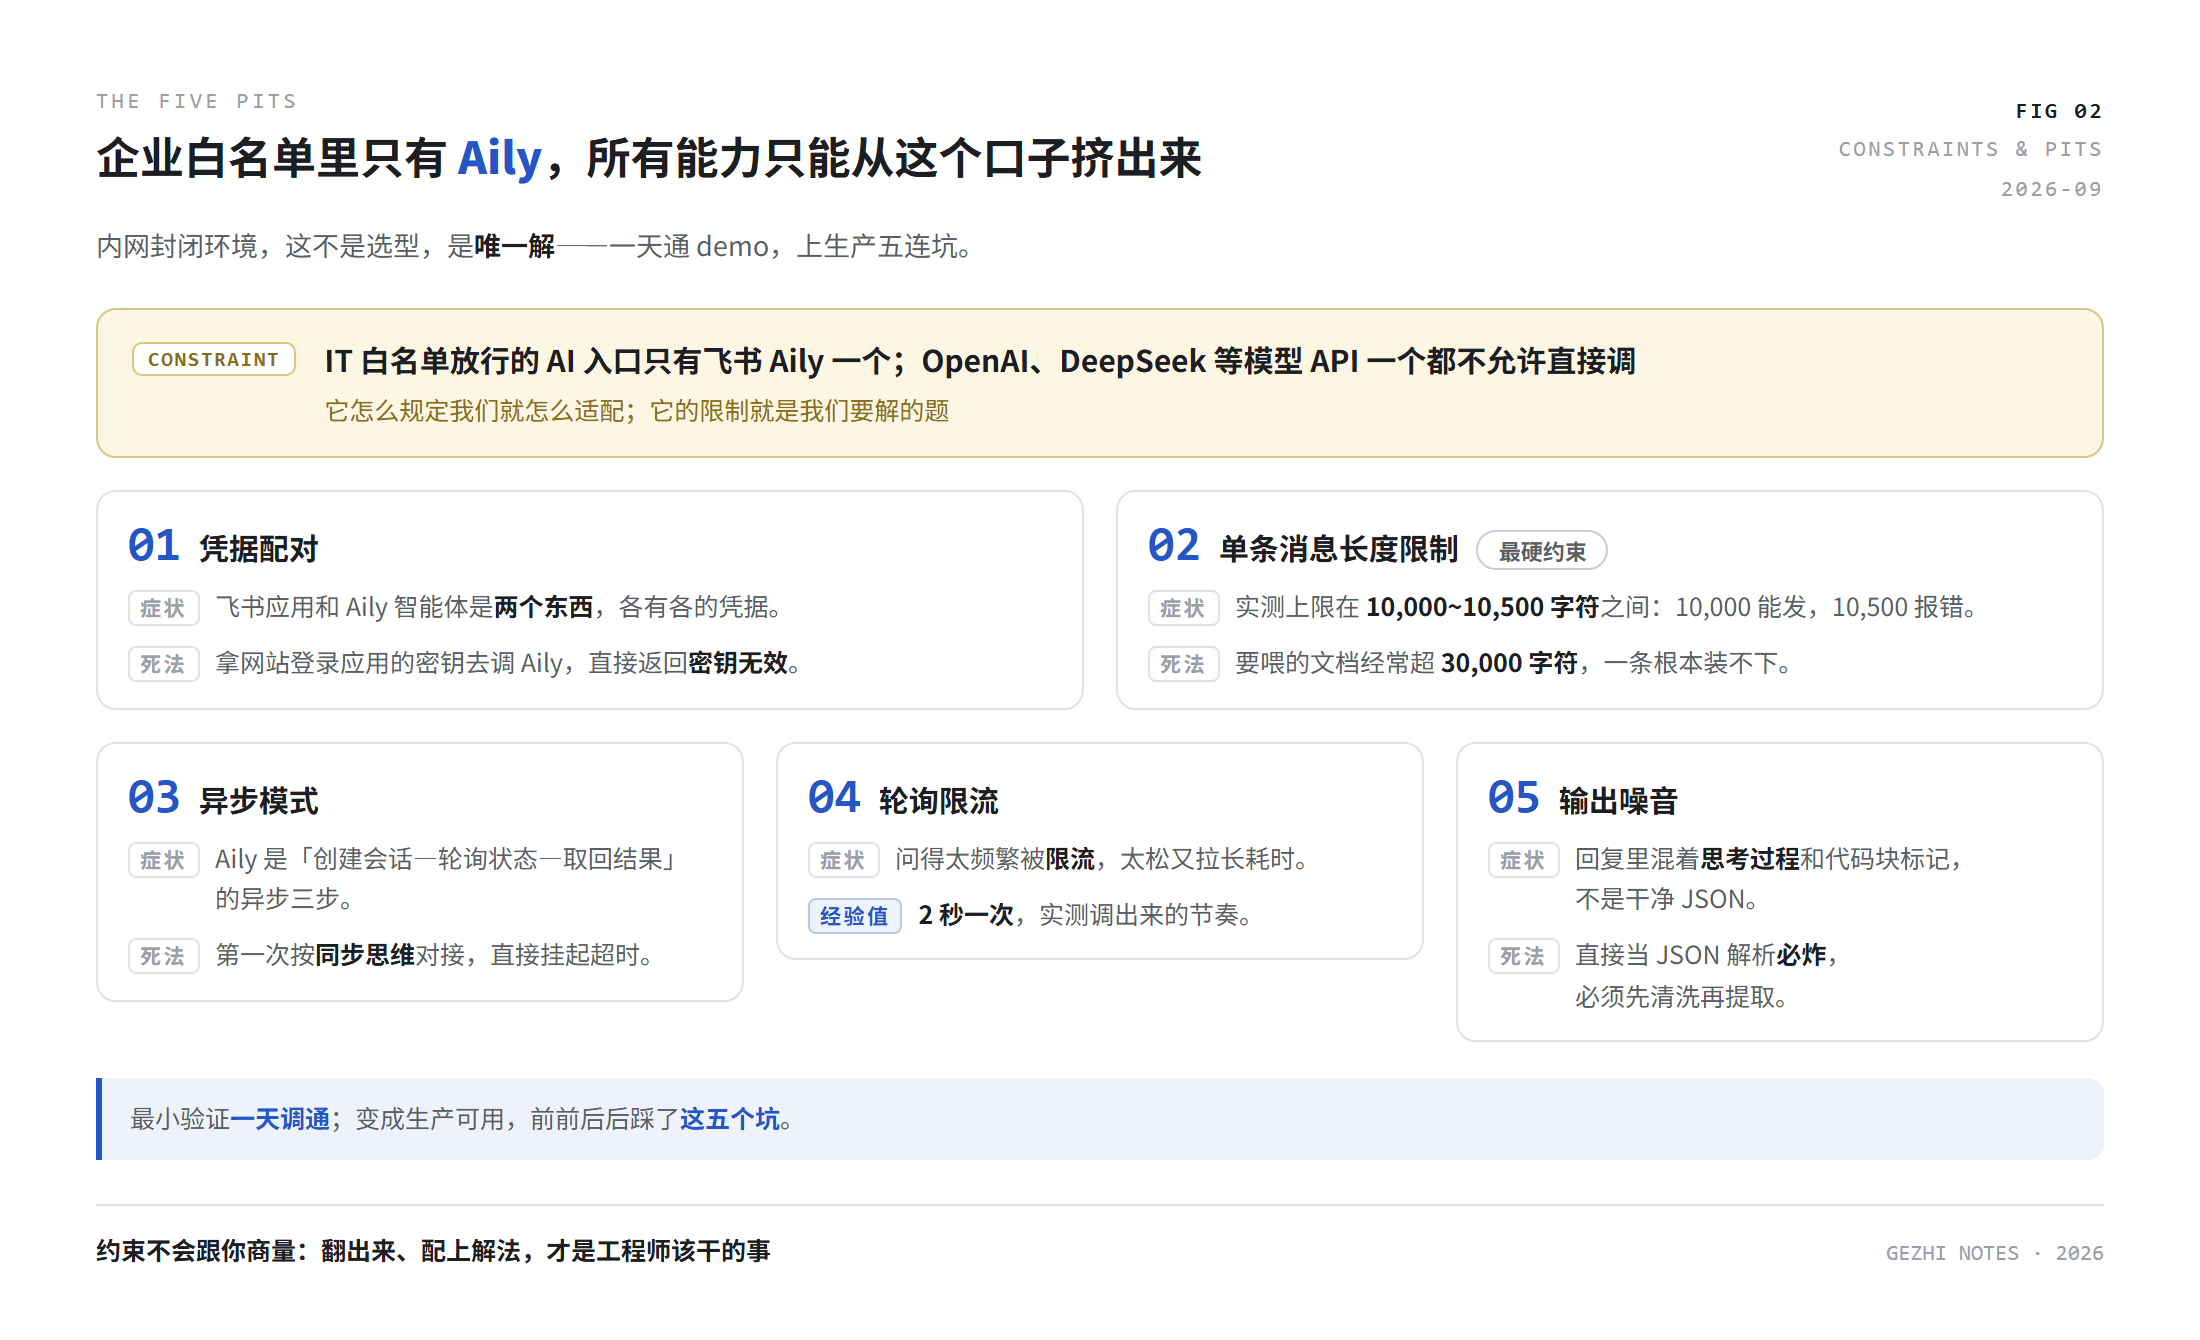Click the 症状 tag in 凭据配对 card
Viewport: 2200px width, 1340px height.
tap(163, 607)
